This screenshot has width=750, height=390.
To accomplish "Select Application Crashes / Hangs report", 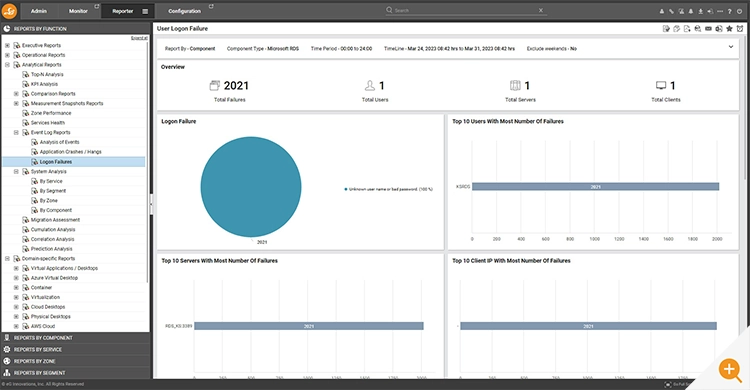I will pyautogui.click(x=70, y=152).
